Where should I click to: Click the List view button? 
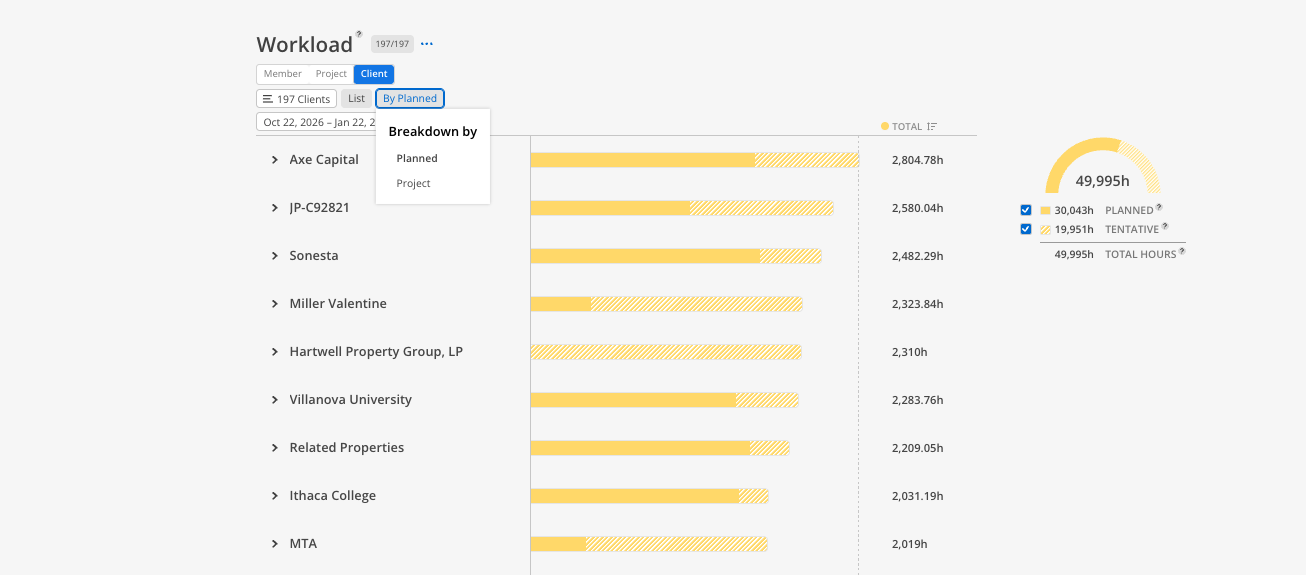[x=356, y=99]
